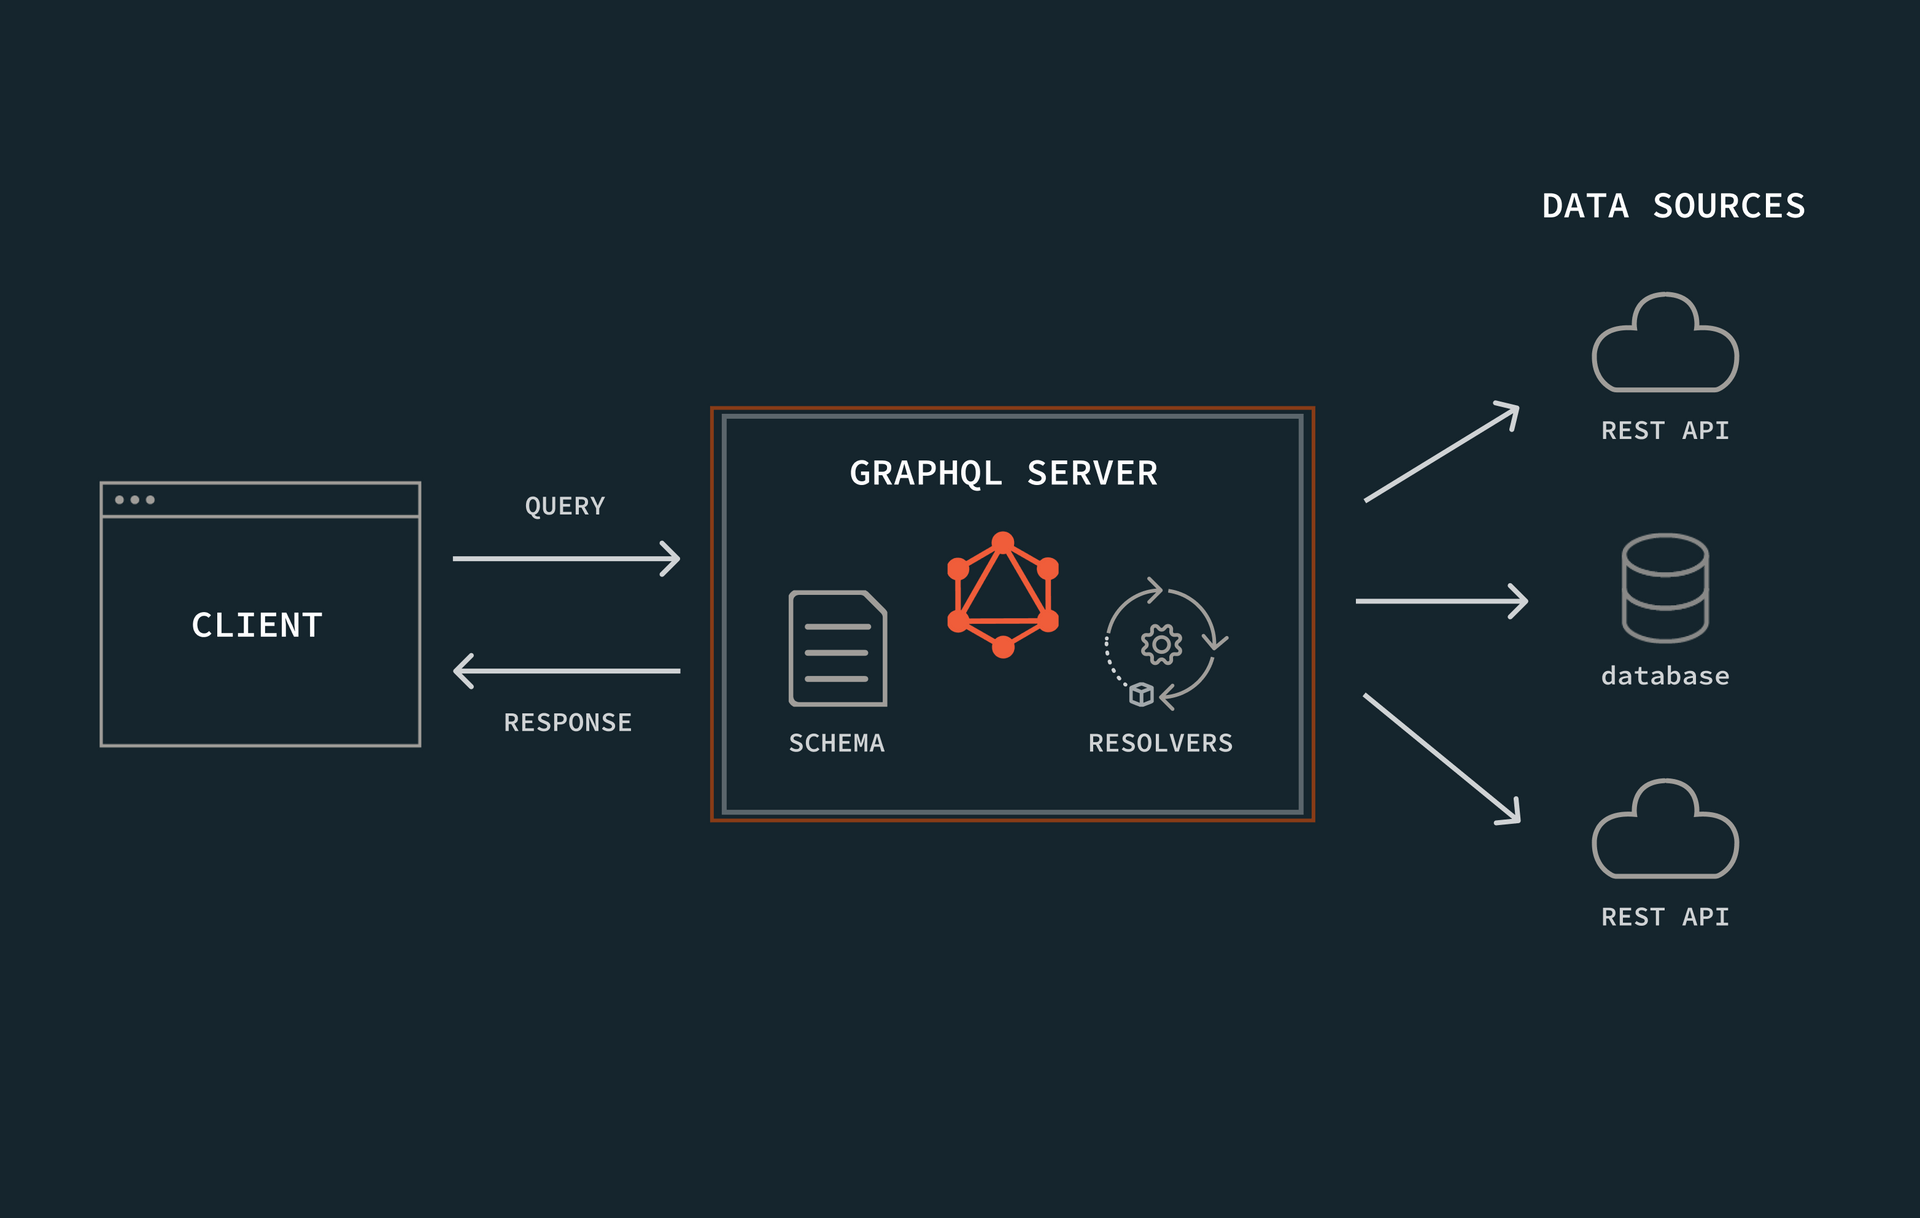
Task: Click the "GRAPHQL SERVER" heading
Action: coord(1003,473)
